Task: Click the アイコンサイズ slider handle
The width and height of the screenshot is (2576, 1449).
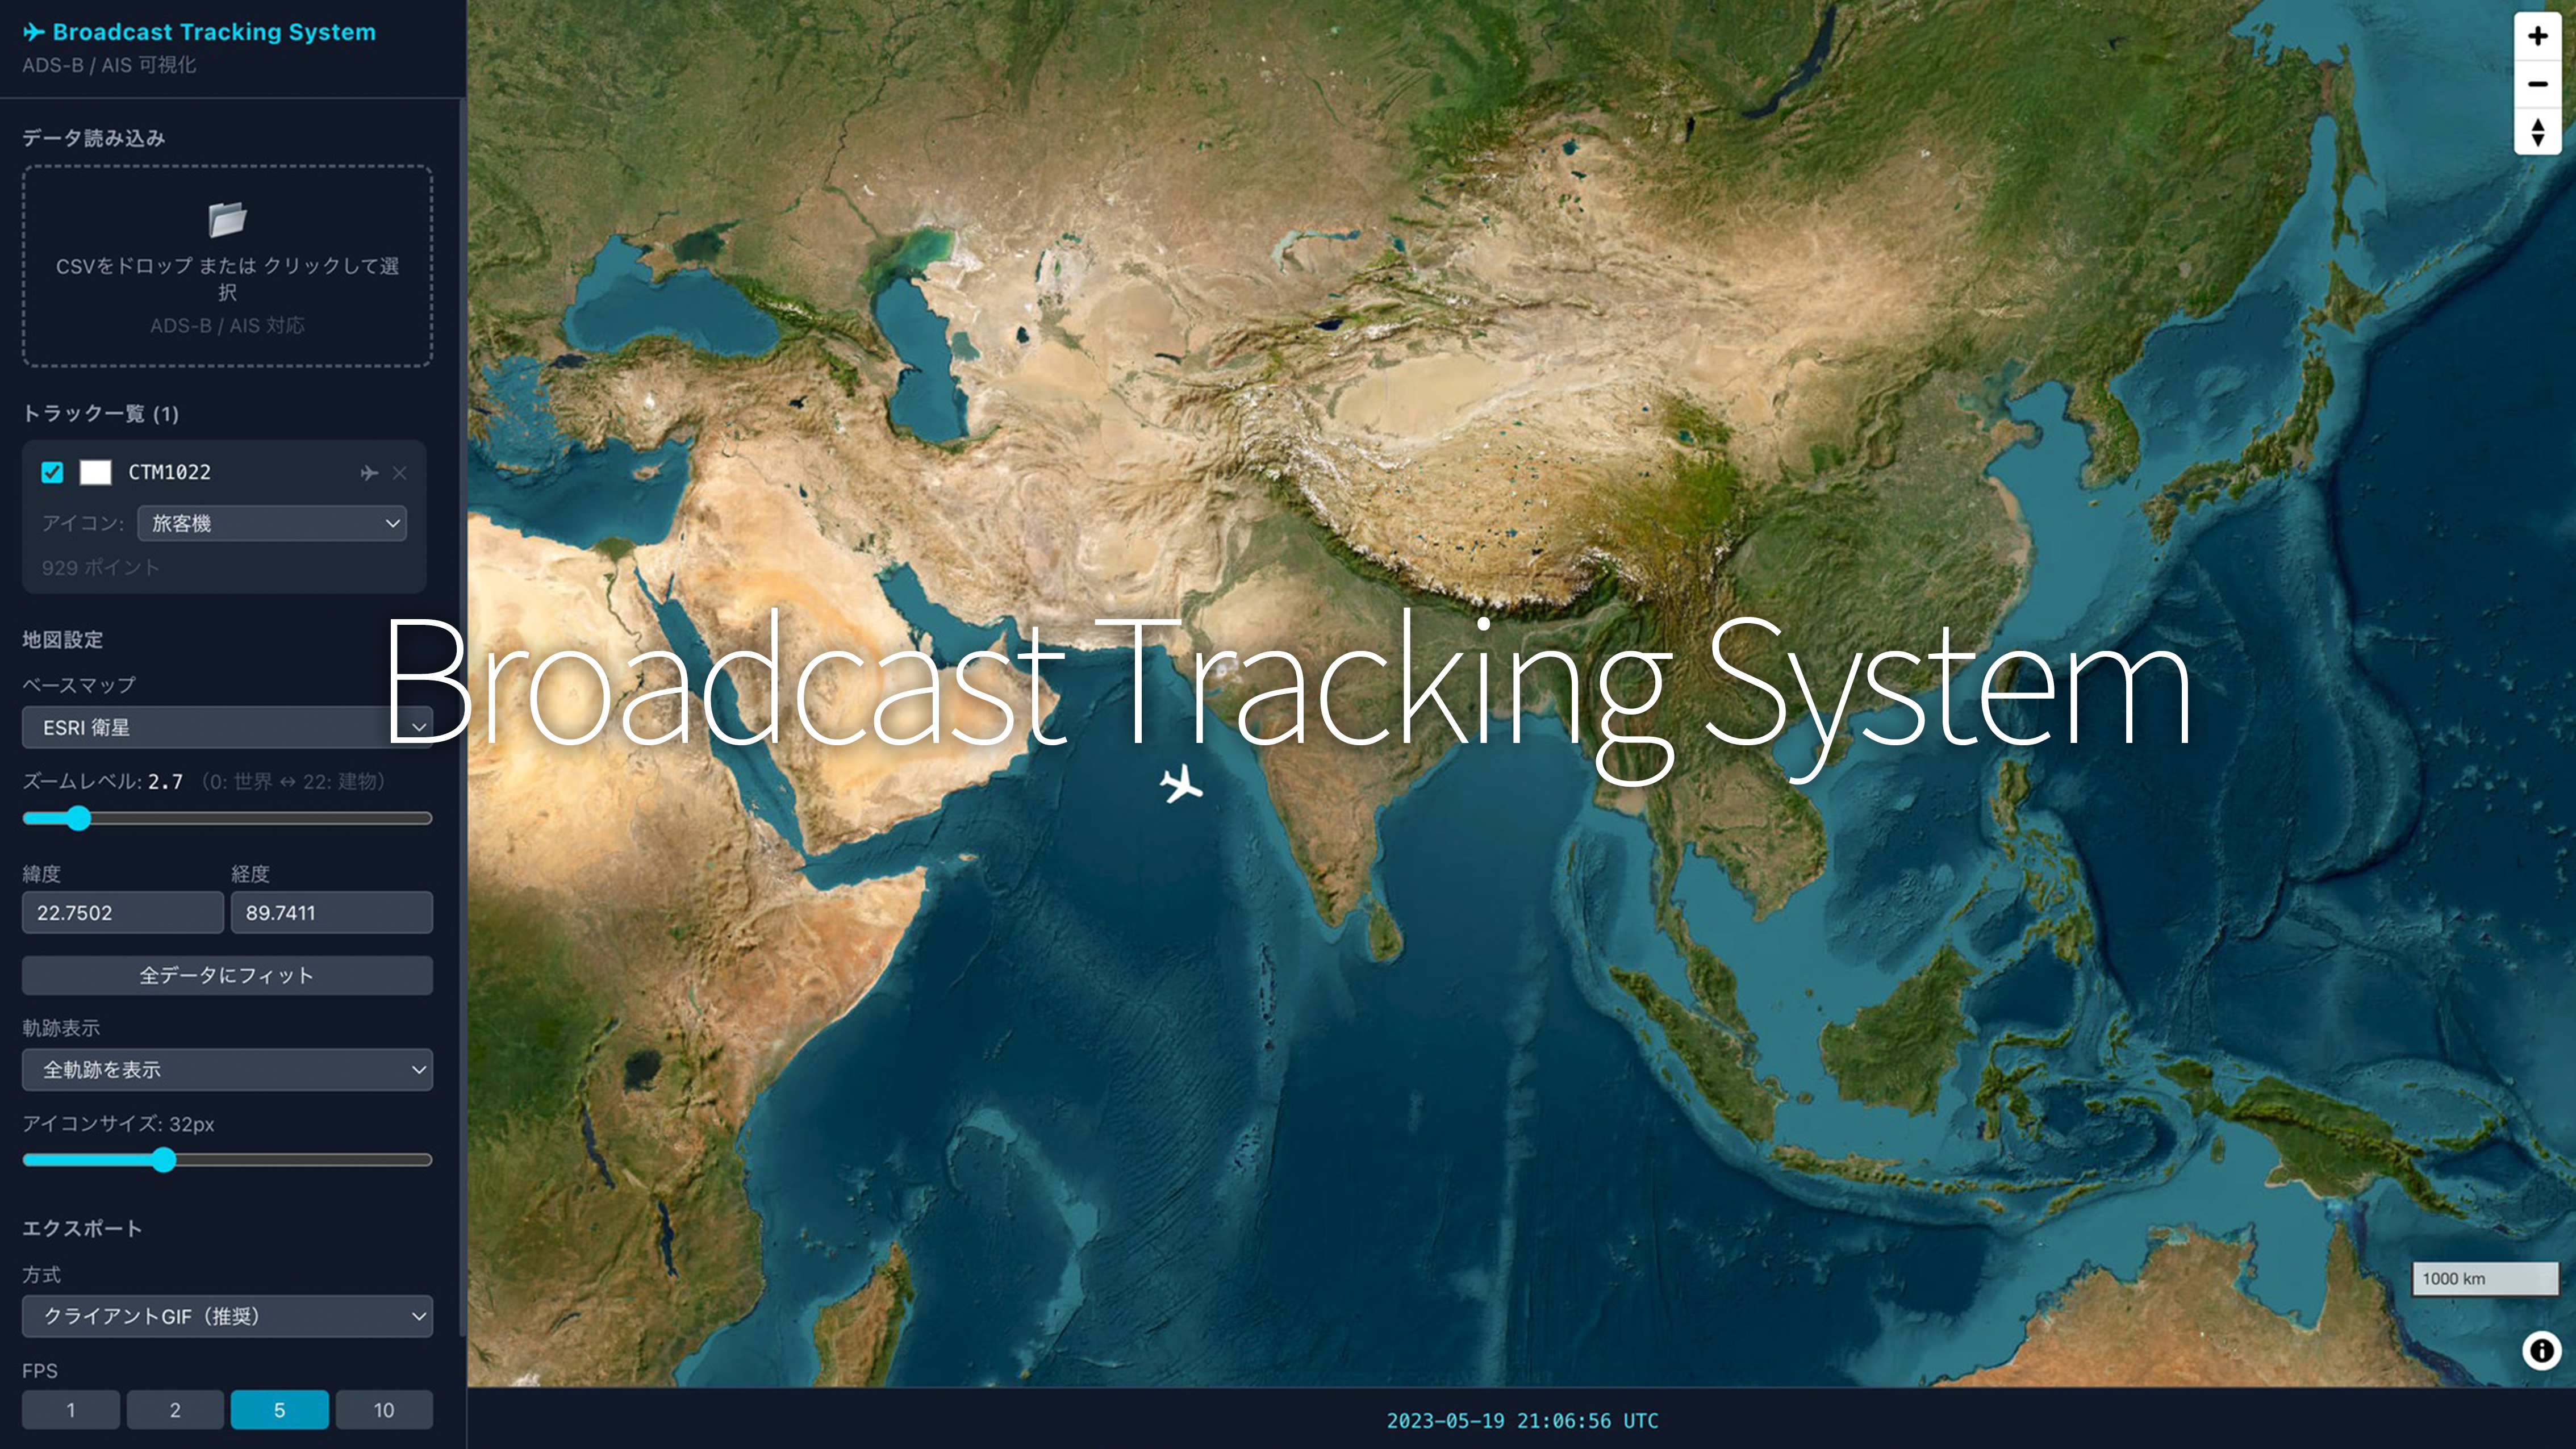Action: (x=166, y=1161)
